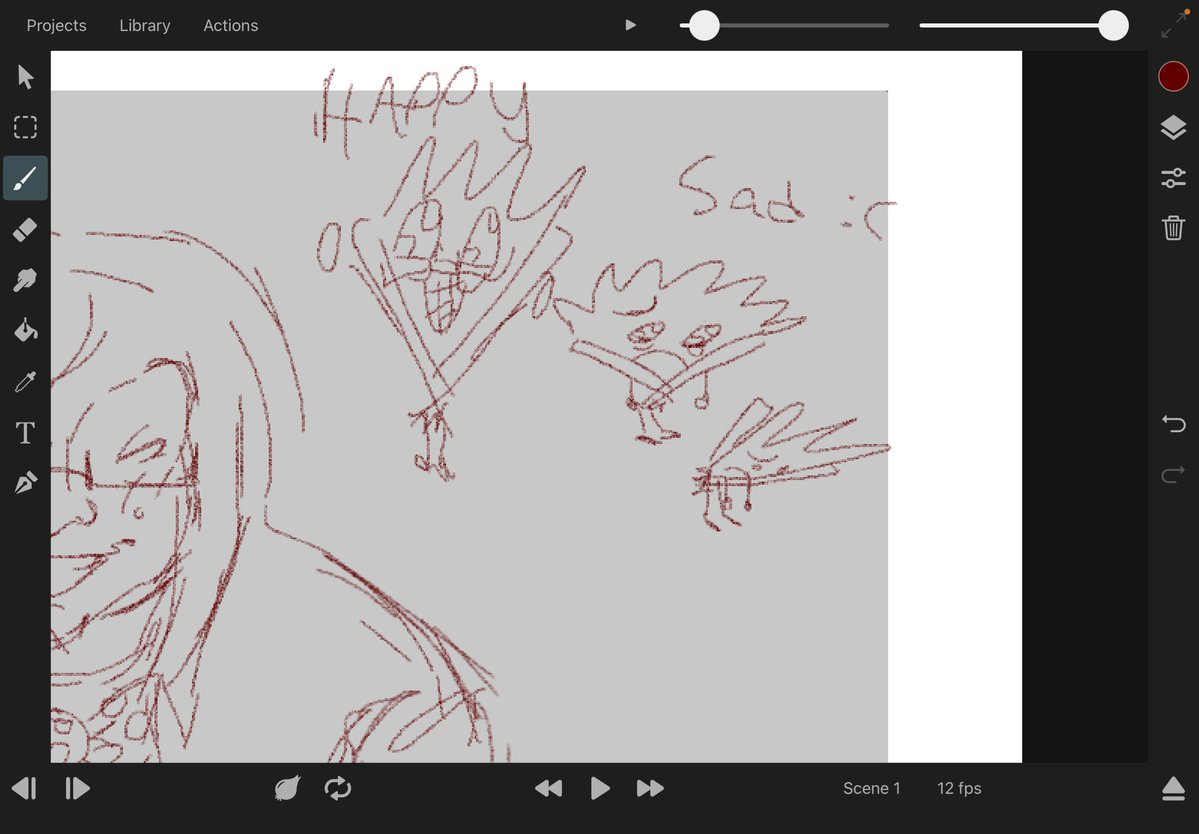The width and height of the screenshot is (1199, 834).
Task: Expand the timeline with eject icon
Action: point(1173,788)
